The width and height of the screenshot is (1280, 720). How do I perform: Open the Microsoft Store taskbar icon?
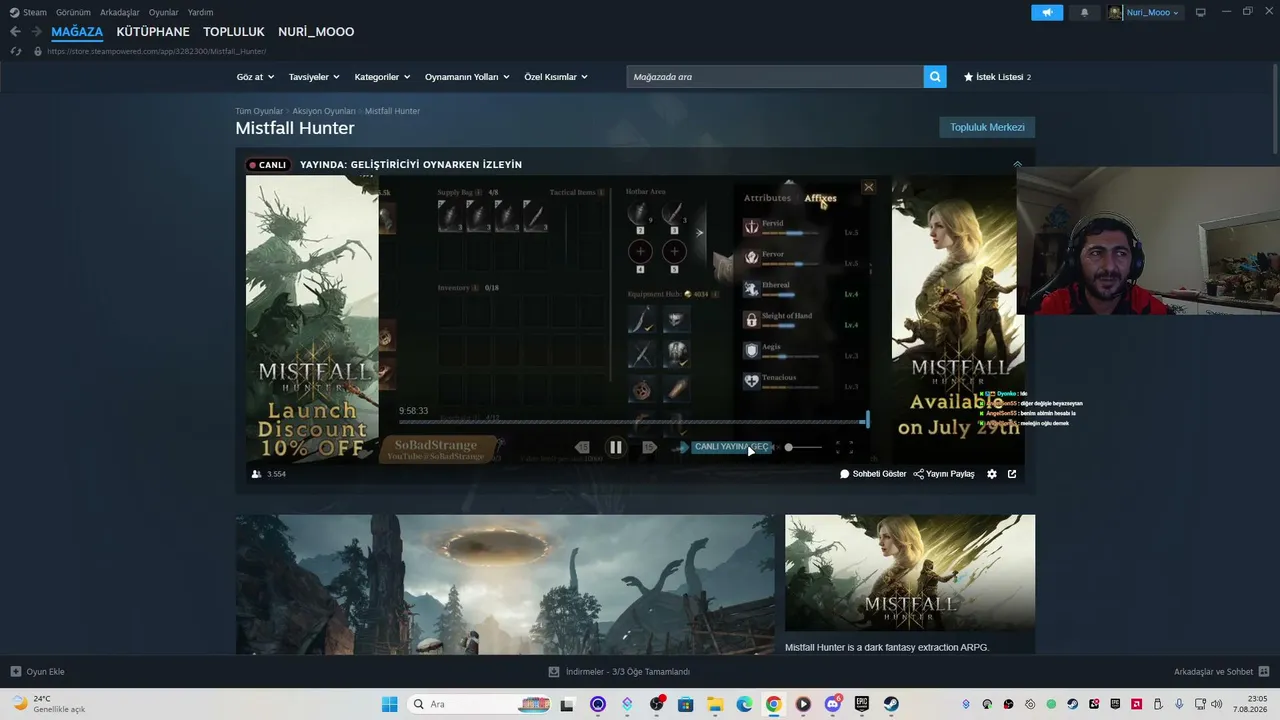(686, 704)
